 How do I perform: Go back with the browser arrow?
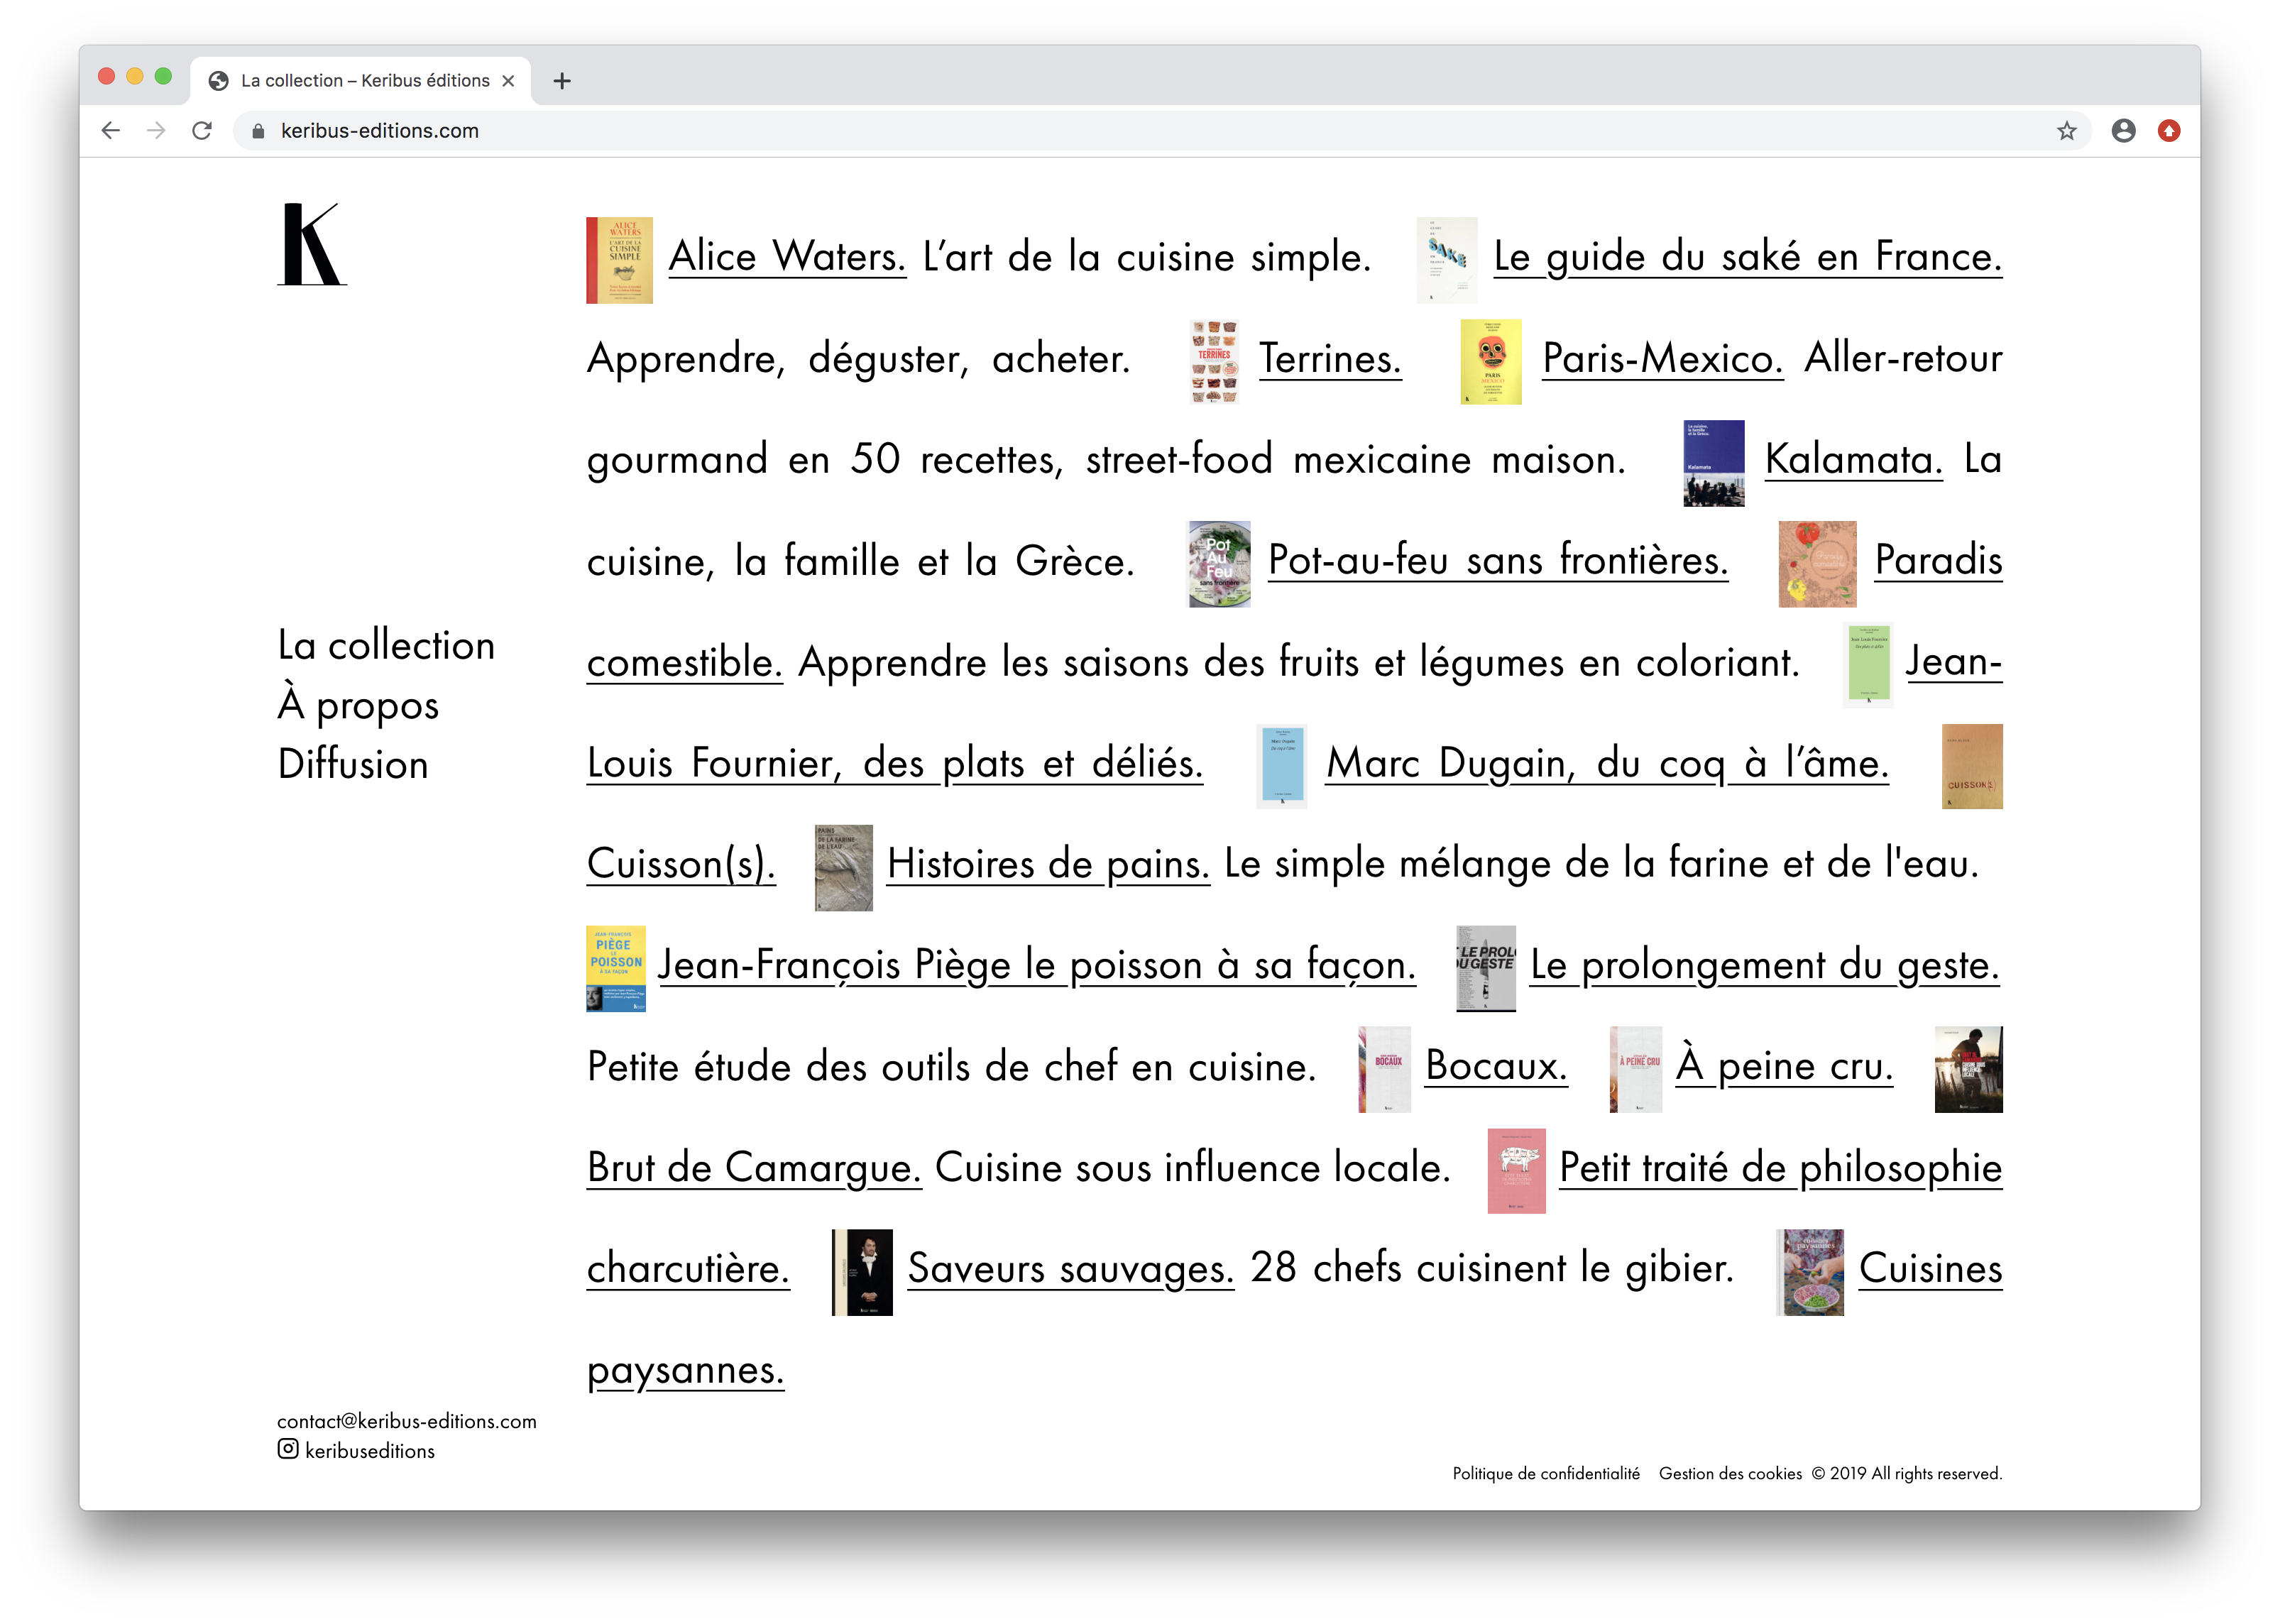(x=111, y=131)
